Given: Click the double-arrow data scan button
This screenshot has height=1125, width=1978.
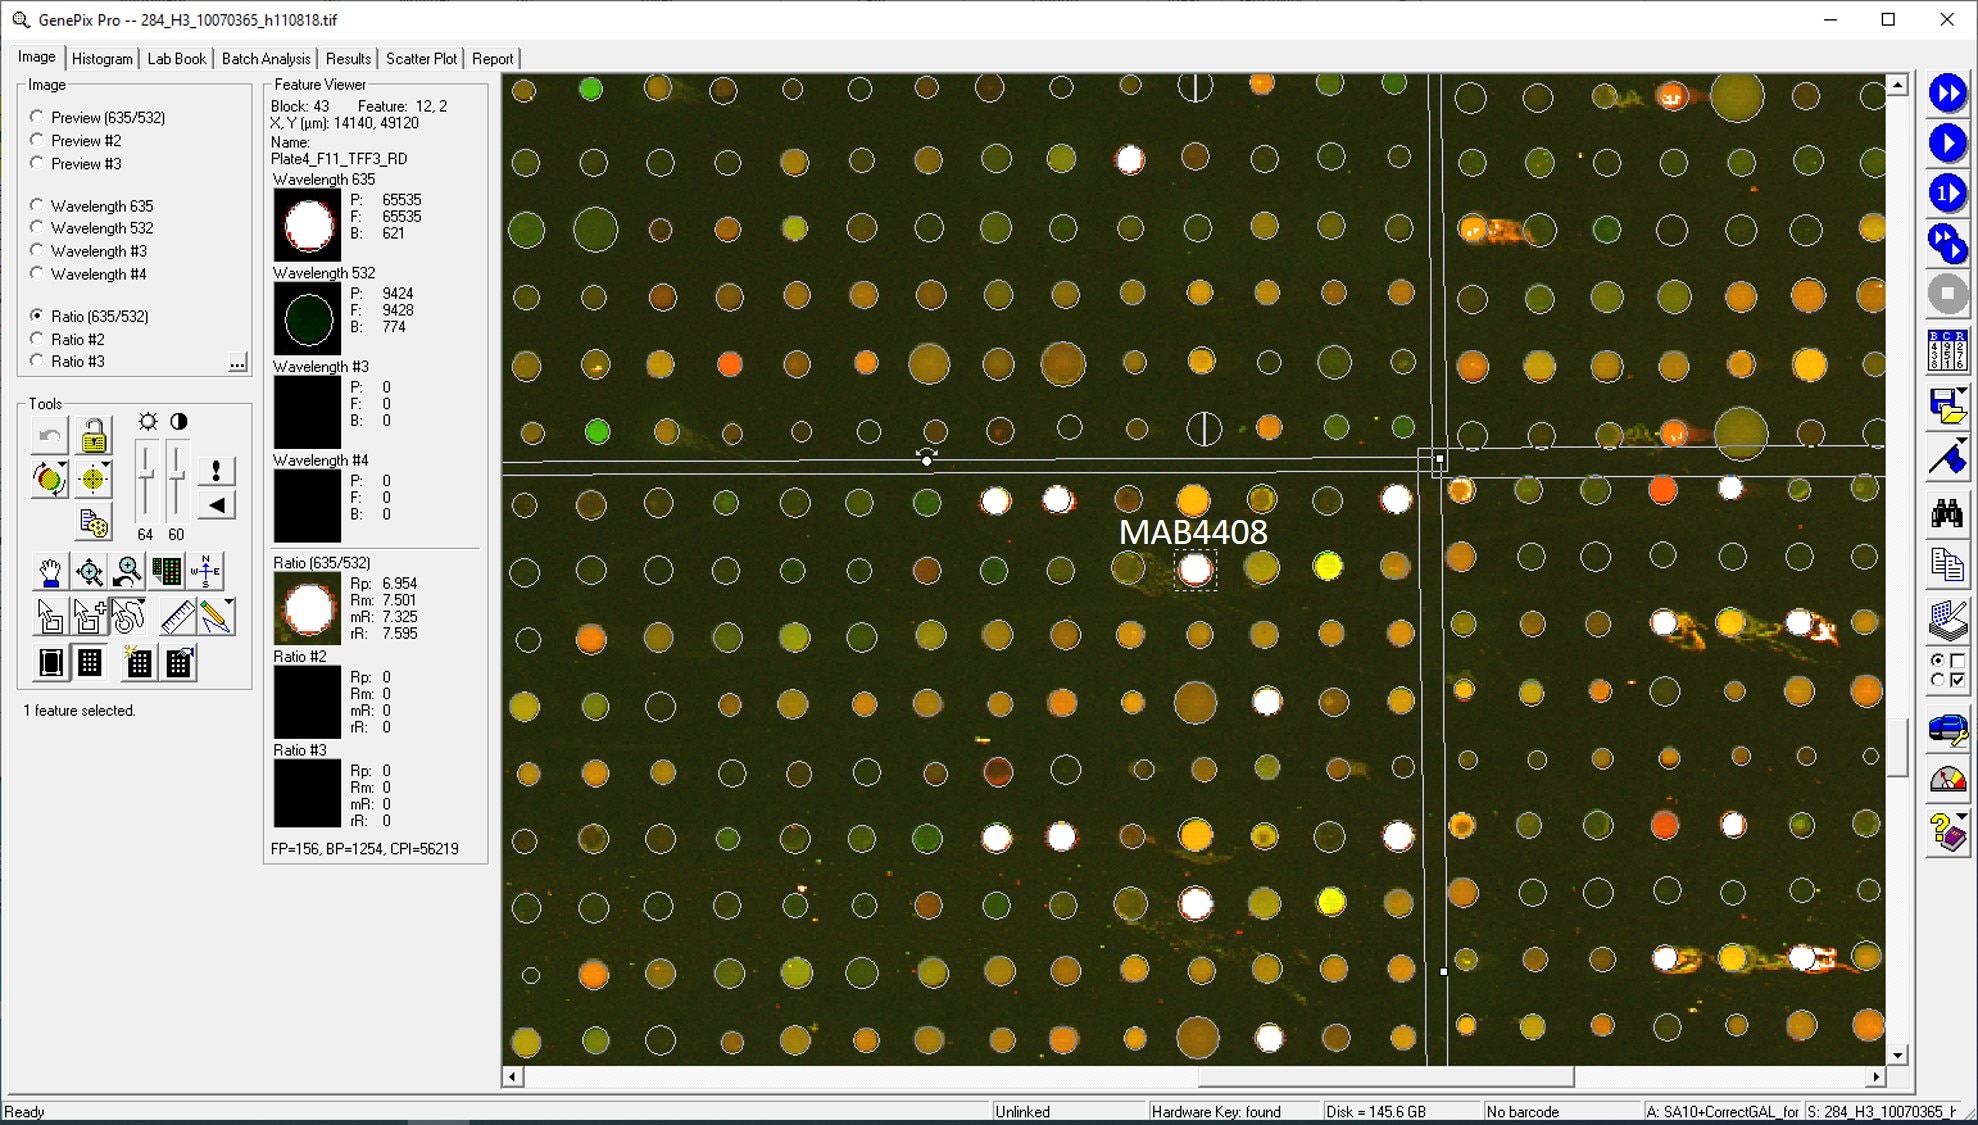Looking at the screenshot, I should click(1946, 94).
